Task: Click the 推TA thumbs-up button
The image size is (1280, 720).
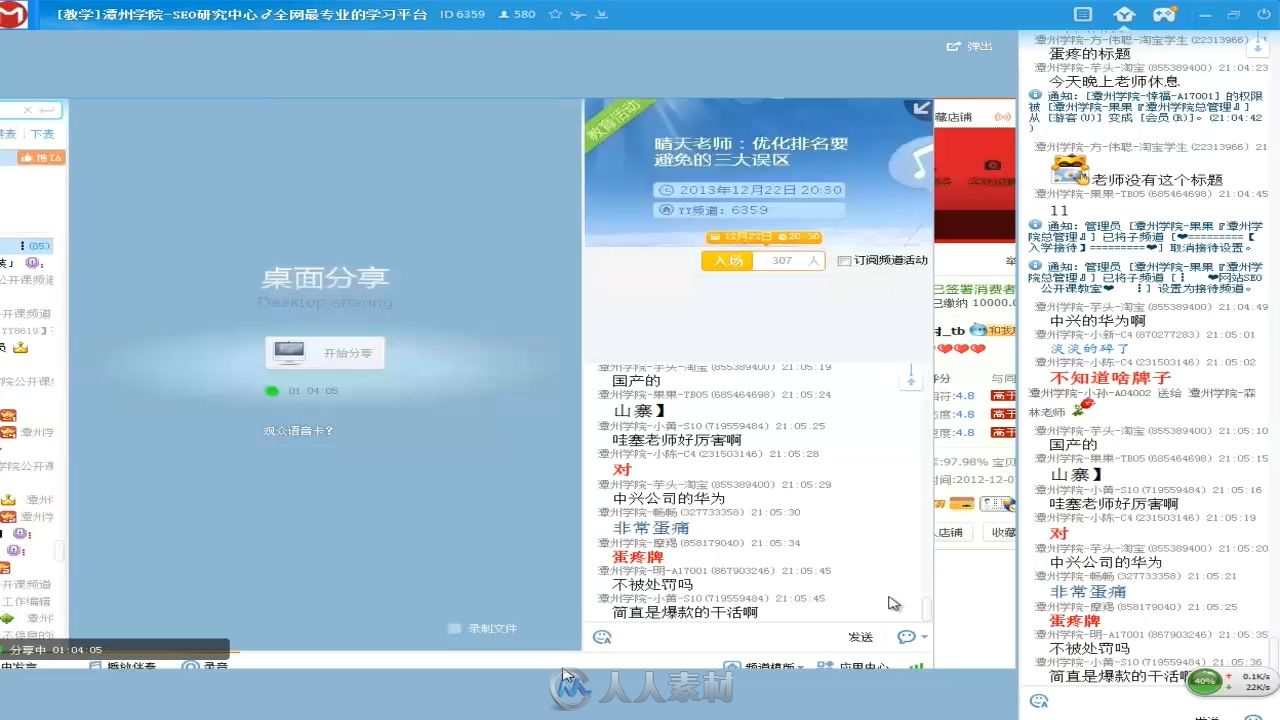Action: [41, 158]
